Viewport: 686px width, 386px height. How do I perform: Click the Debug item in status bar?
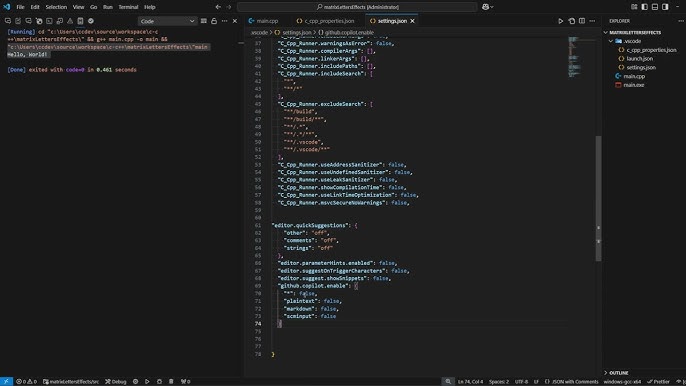pos(116,382)
